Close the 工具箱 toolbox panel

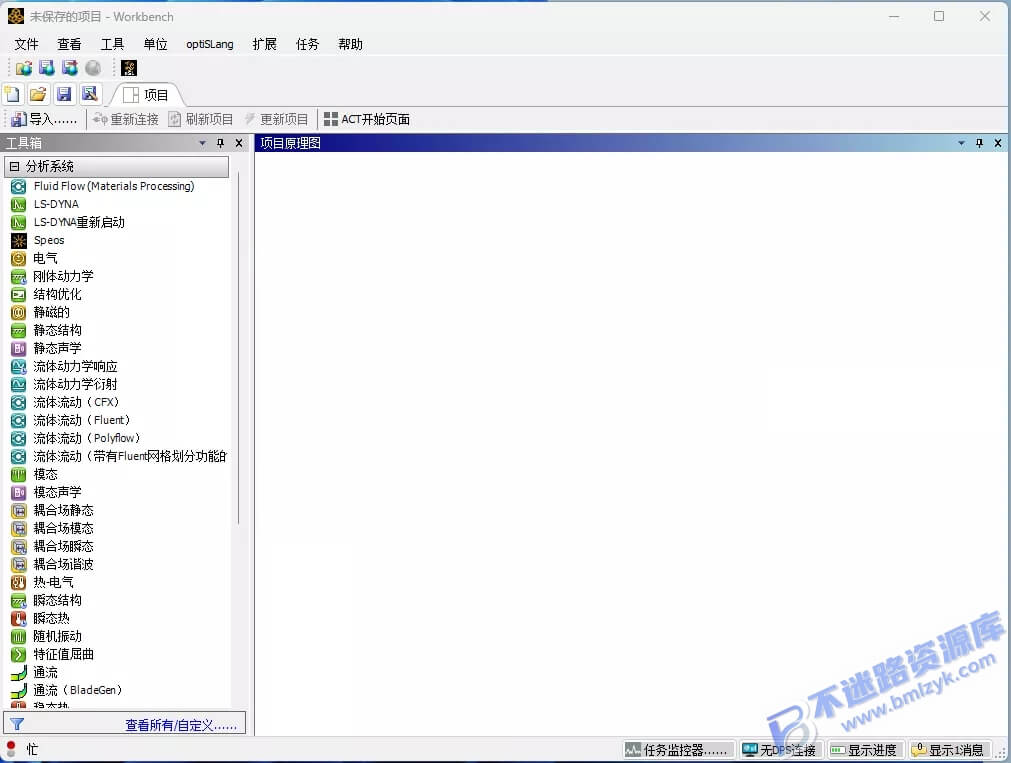coord(239,143)
